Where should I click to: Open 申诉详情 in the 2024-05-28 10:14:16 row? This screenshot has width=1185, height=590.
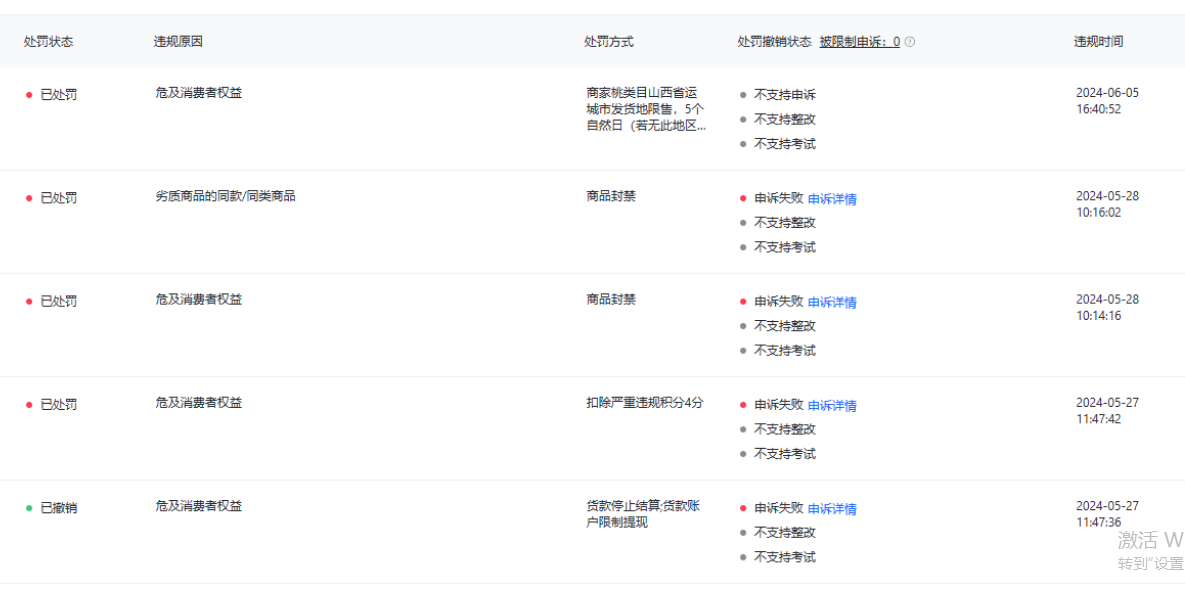(832, 302)
